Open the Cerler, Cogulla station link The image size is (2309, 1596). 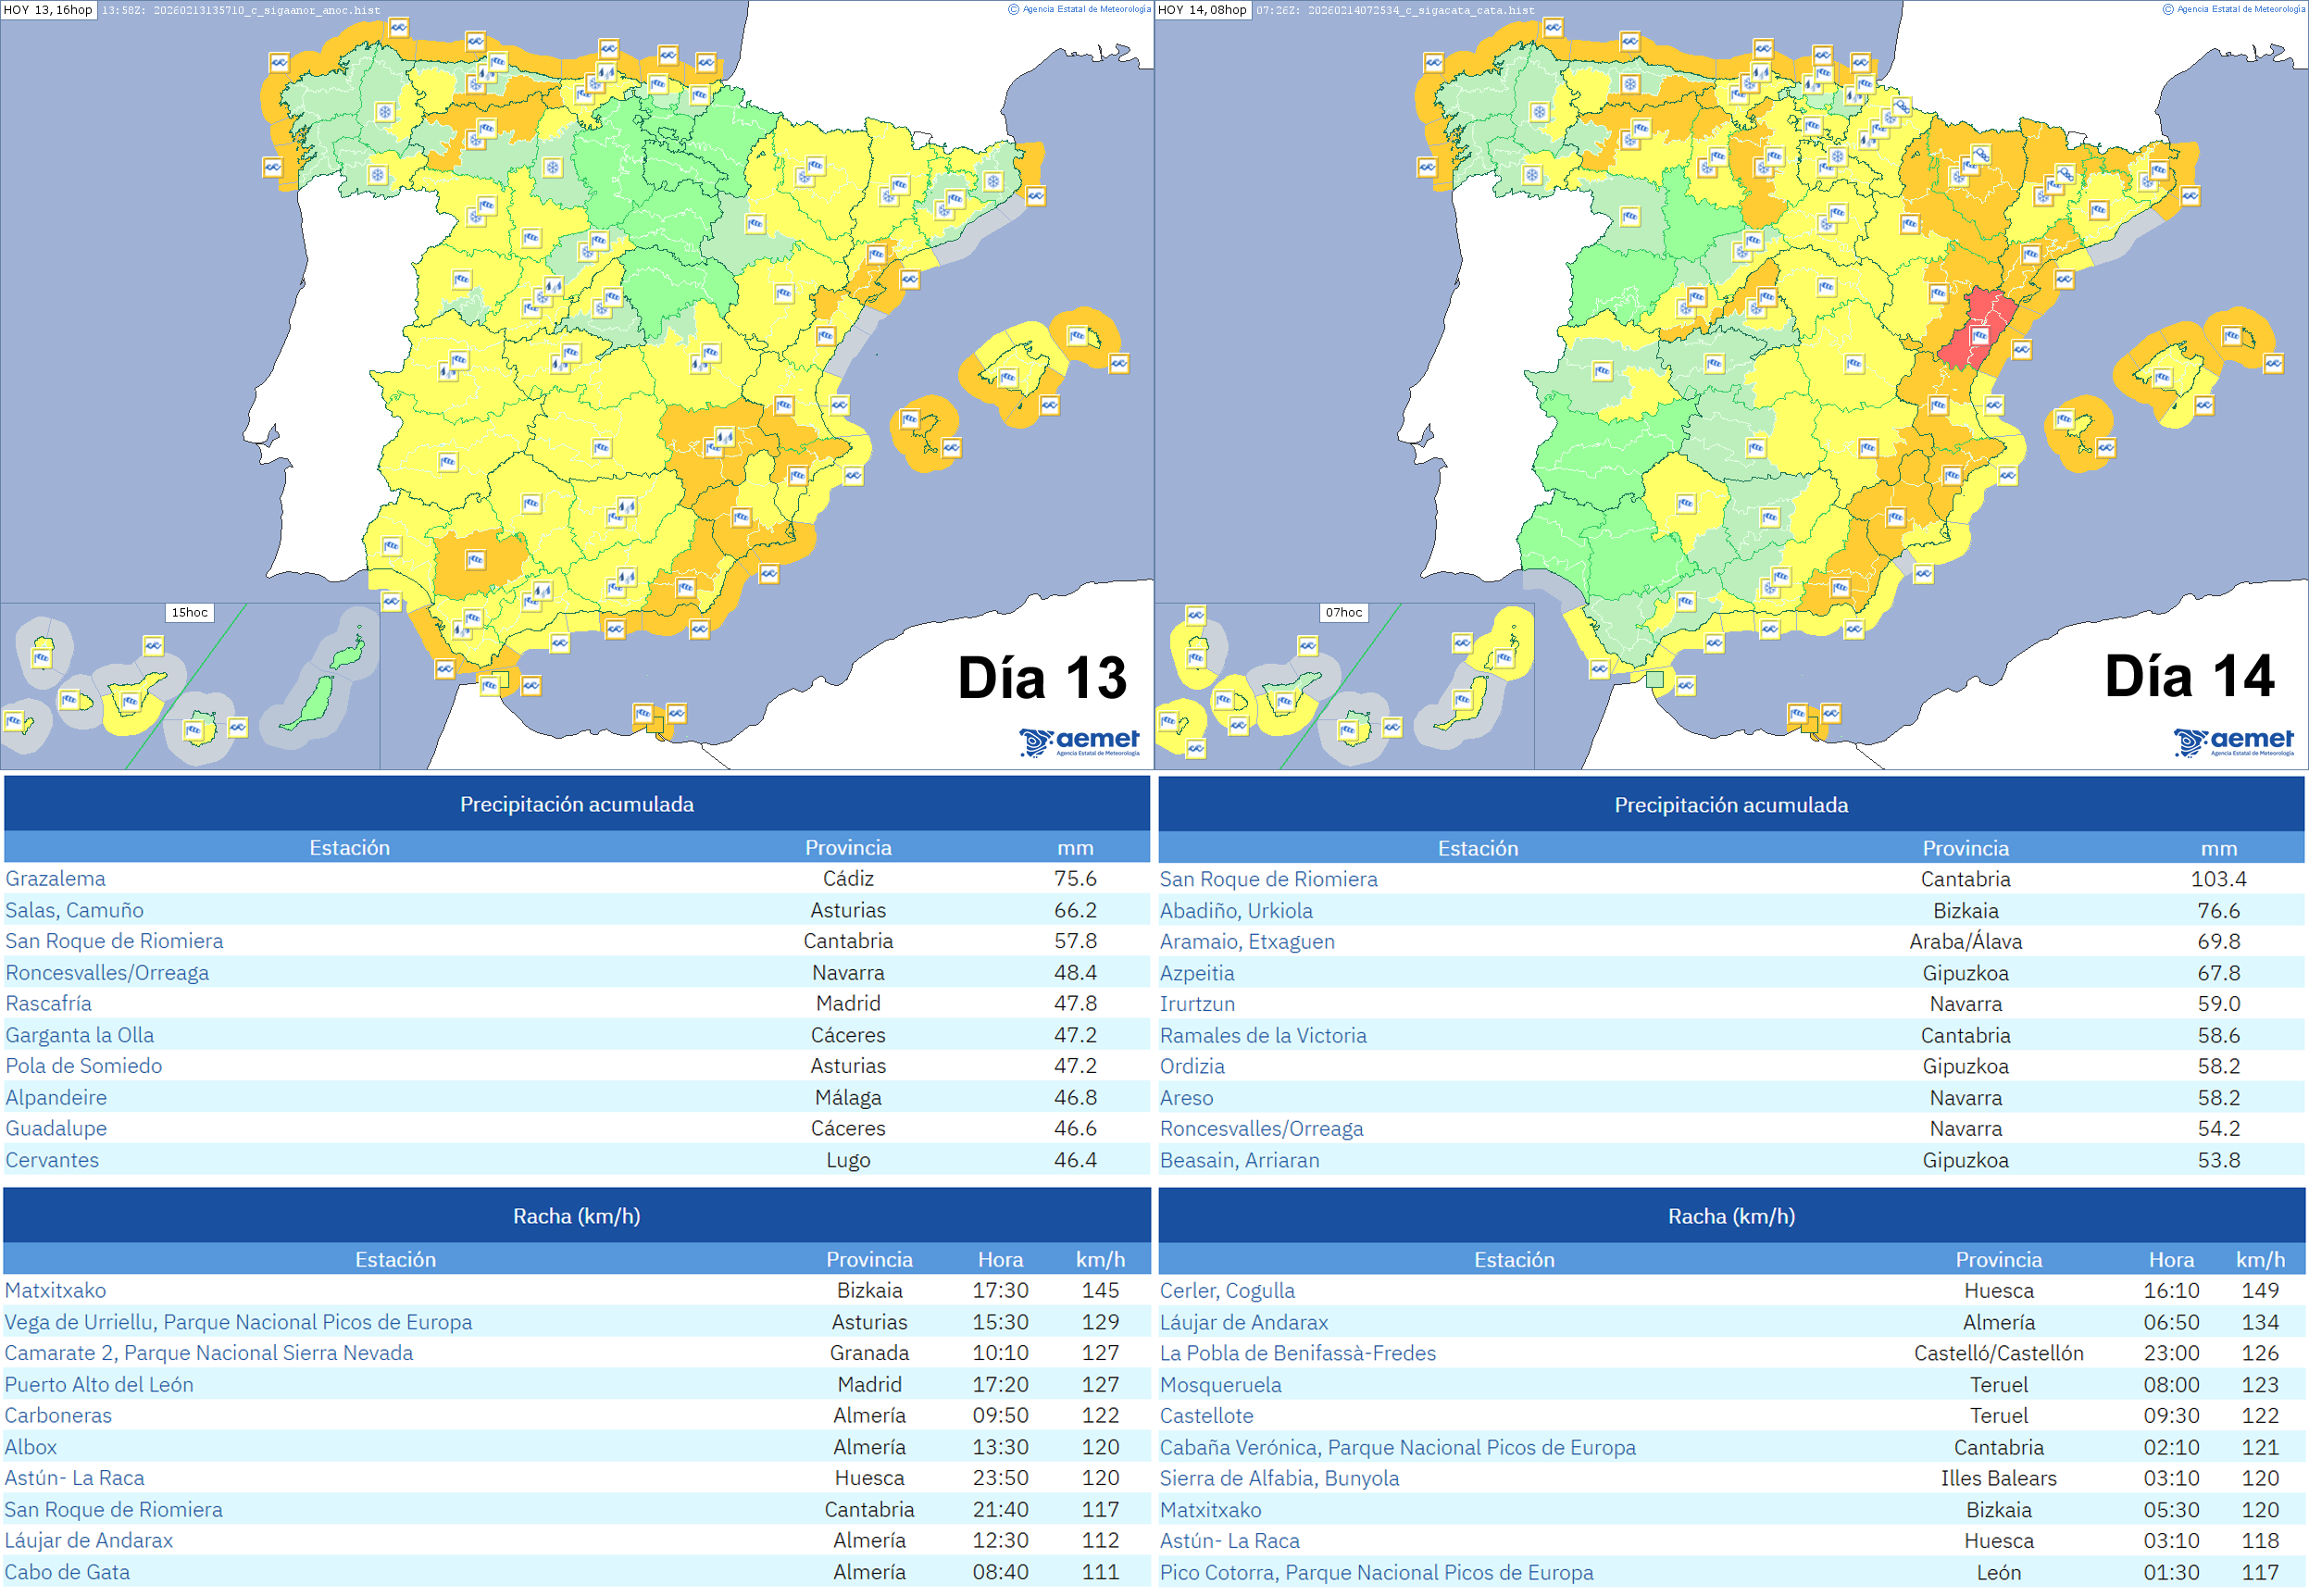[x=1226, y=1291]
